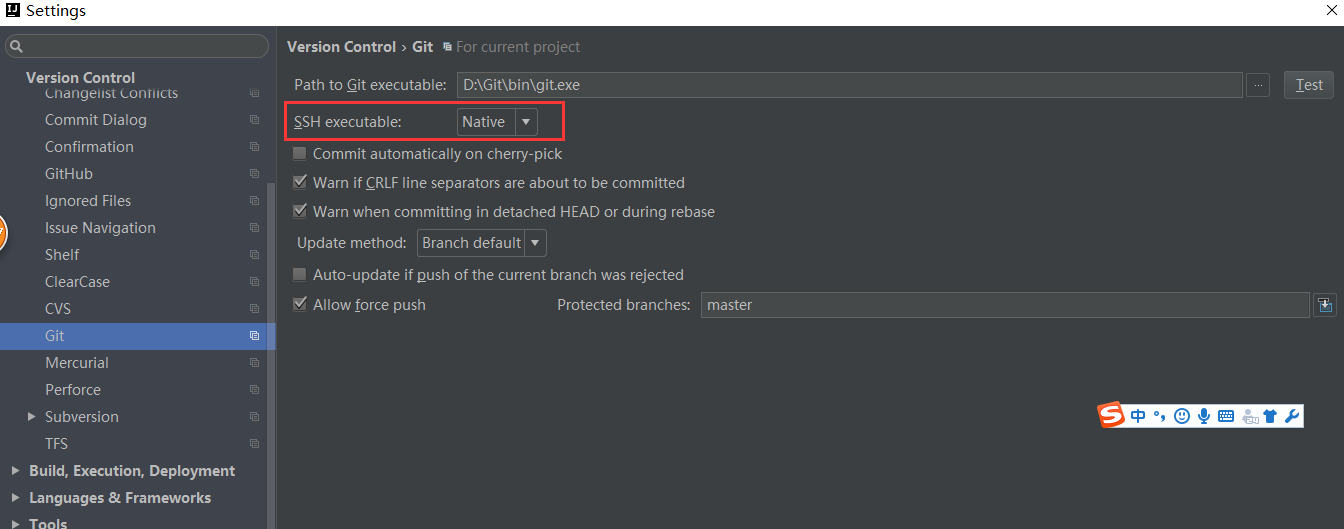
Task: Toggle Chinese input mode 中 in IME bar
Action: click(x=1138, y=415)
